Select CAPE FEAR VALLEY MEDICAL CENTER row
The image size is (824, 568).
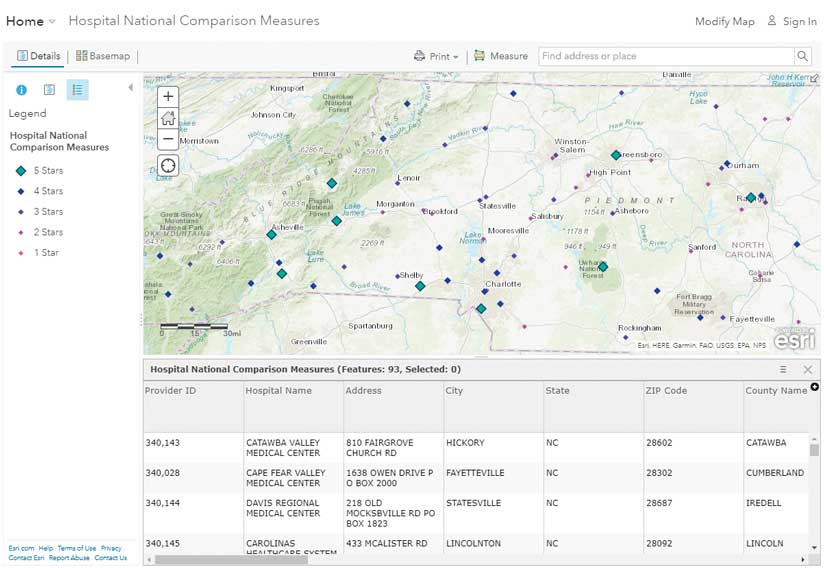click(476, 478)
